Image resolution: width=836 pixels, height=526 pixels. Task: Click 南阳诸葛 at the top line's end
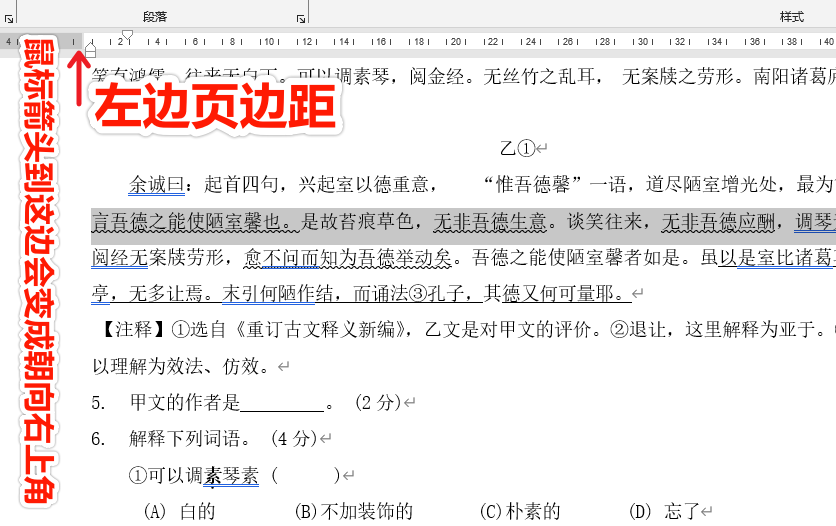pos(791,77)
